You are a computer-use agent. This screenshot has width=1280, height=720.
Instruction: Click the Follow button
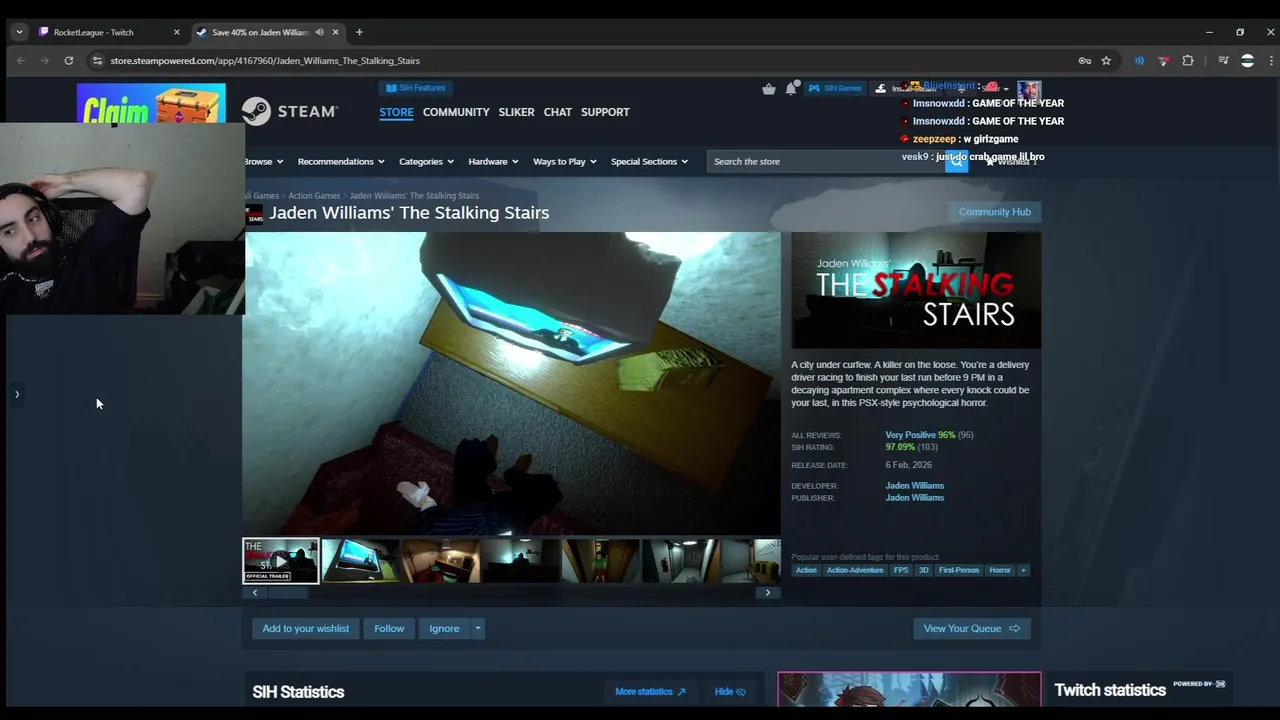pos(389,629)
